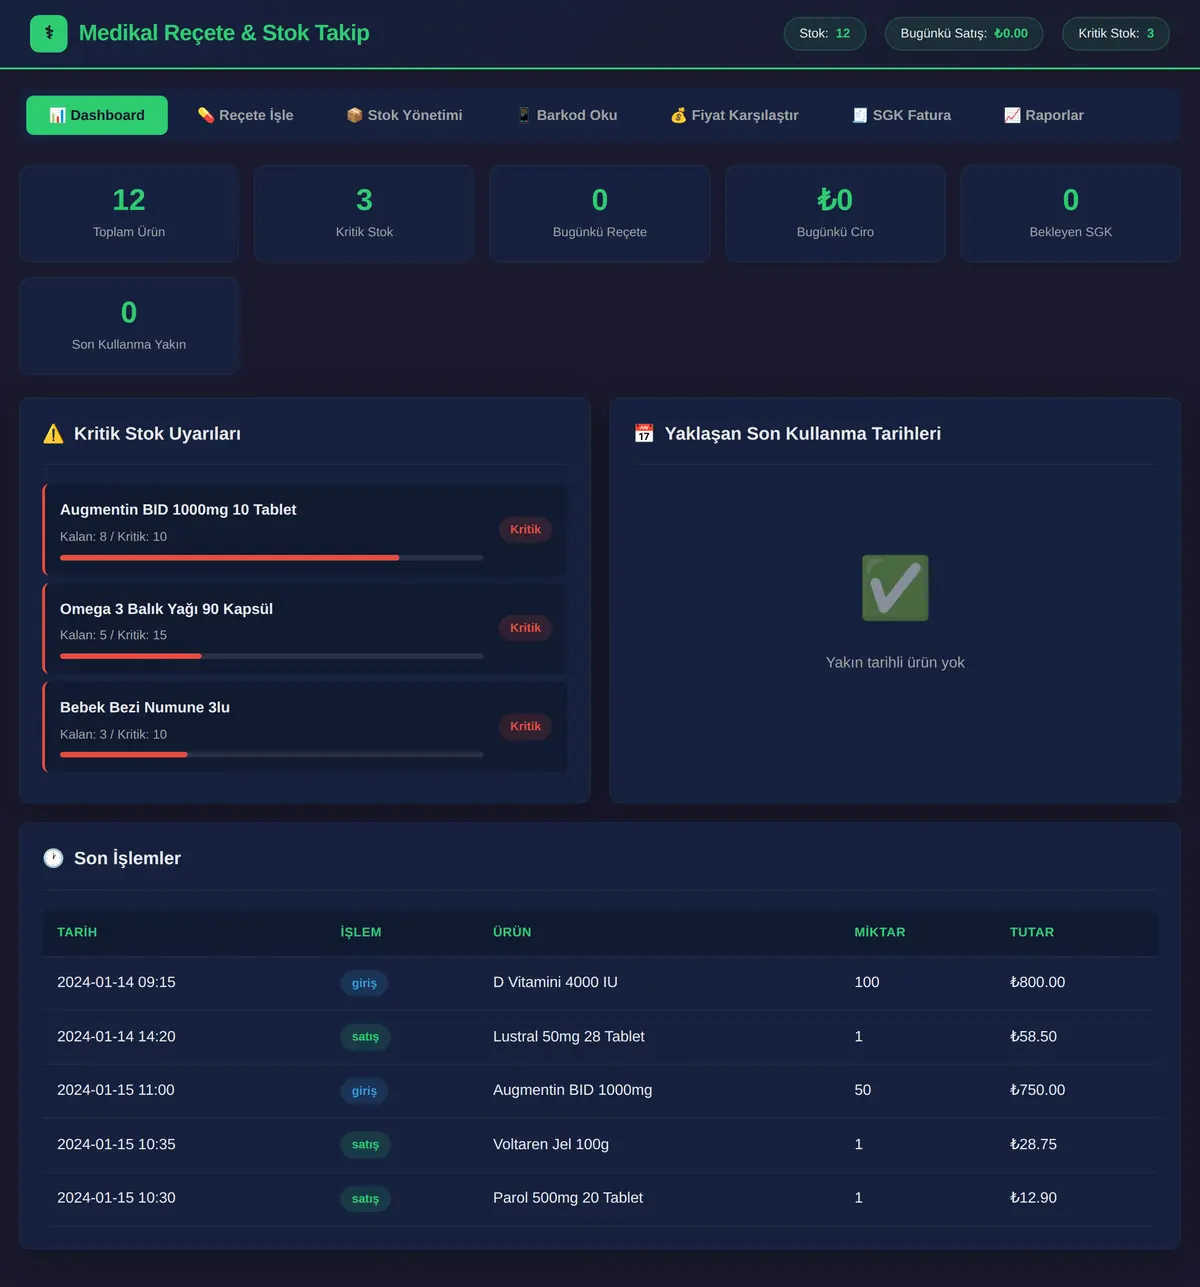This screenshot has width=1200, height=1287.
Task: Open the Stok Yönetimi tab
Action: click(x=404, y=115)
